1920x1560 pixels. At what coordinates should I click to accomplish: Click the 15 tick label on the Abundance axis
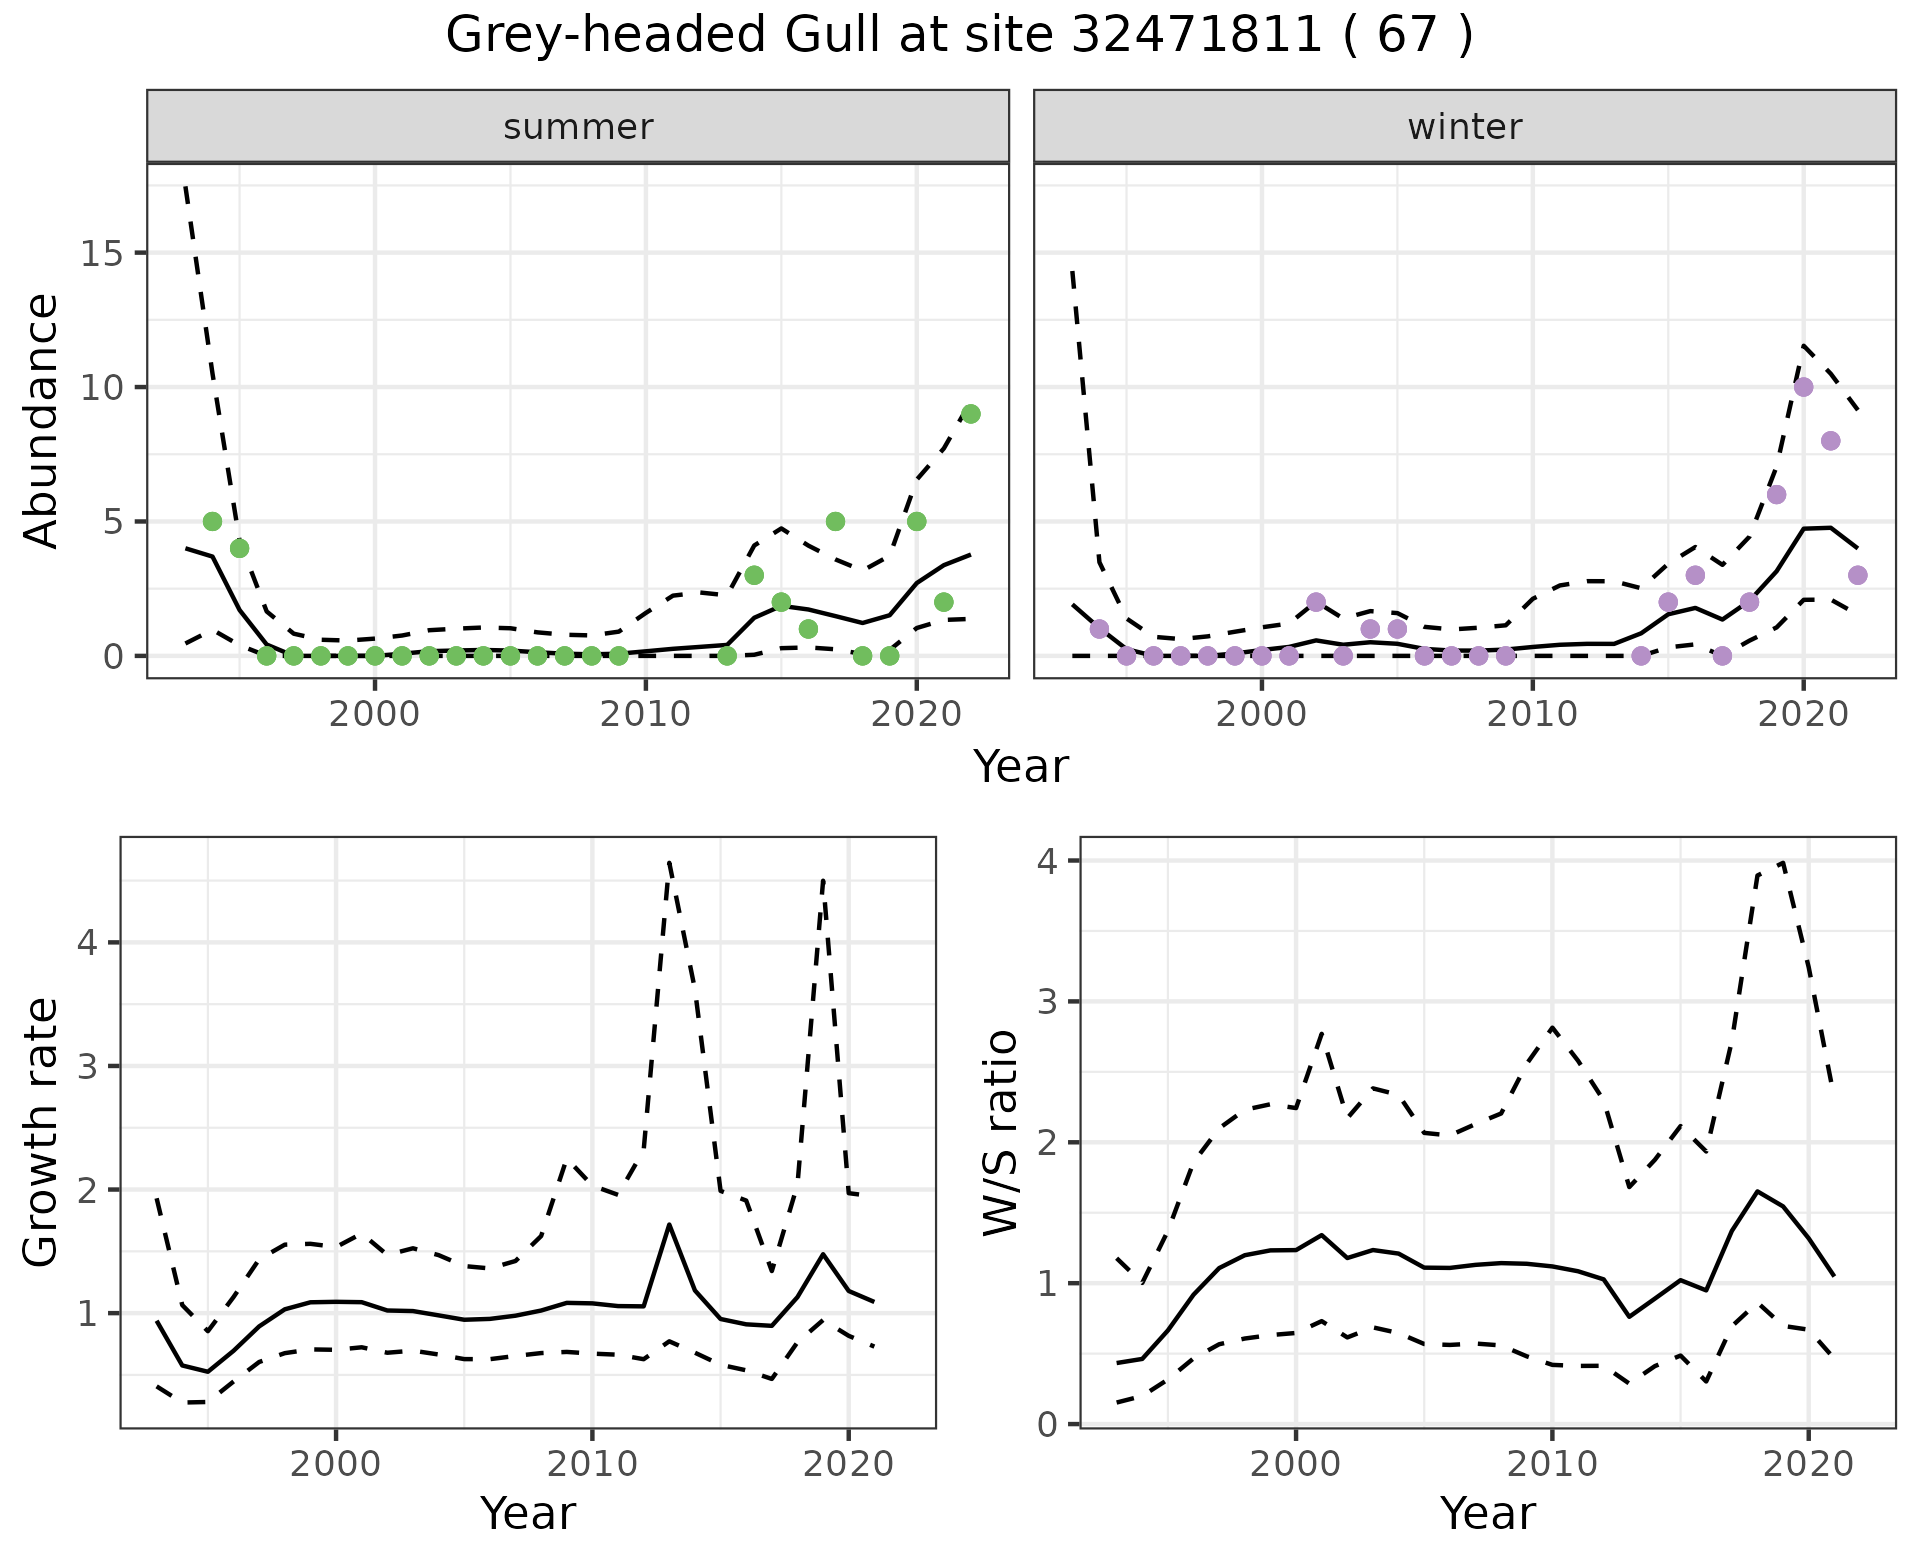(100, 253)
